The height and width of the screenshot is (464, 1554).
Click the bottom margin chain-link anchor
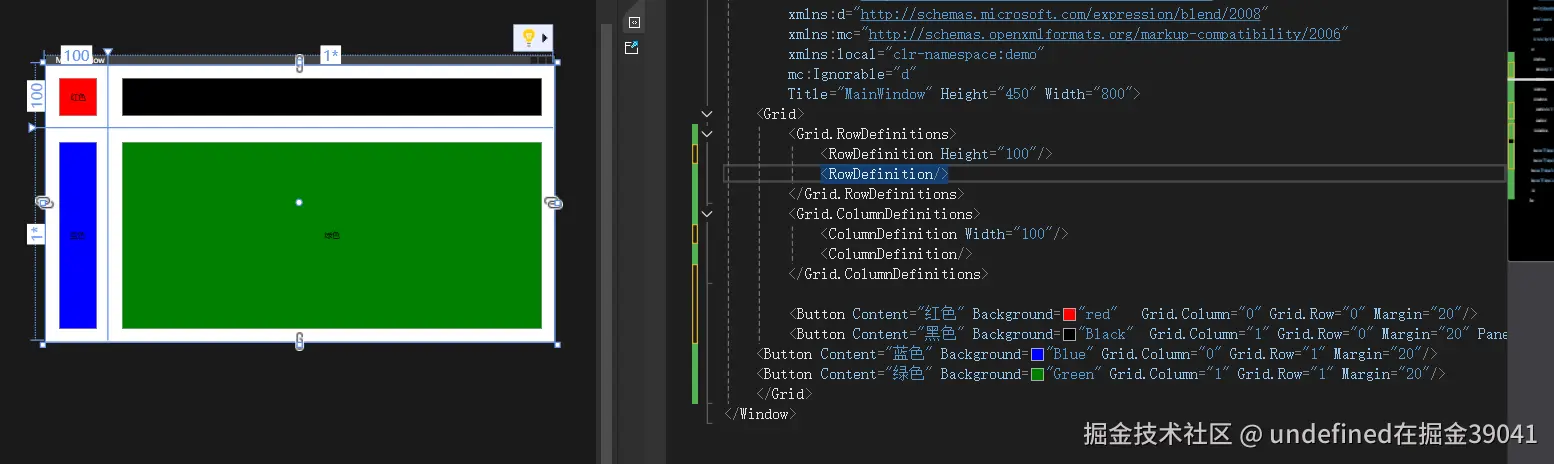(299, 341)
